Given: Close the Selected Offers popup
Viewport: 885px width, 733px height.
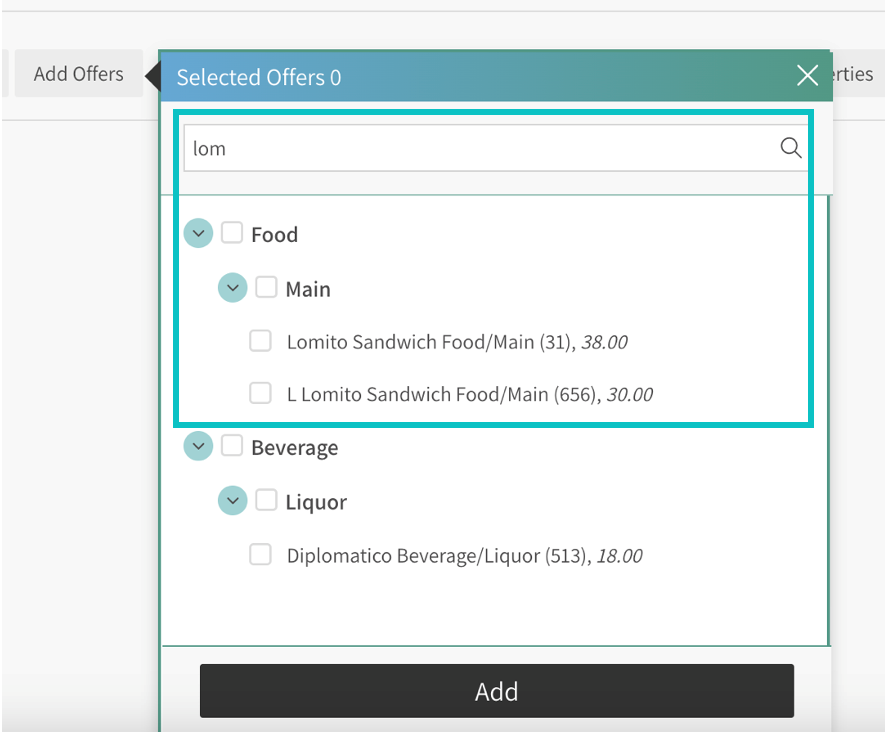Looking at the screenshot, I should (807, 75).
